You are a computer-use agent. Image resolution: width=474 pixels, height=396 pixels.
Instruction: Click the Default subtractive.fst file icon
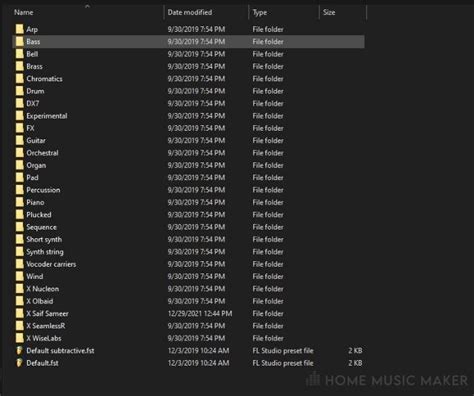click(x=19, y=350)
